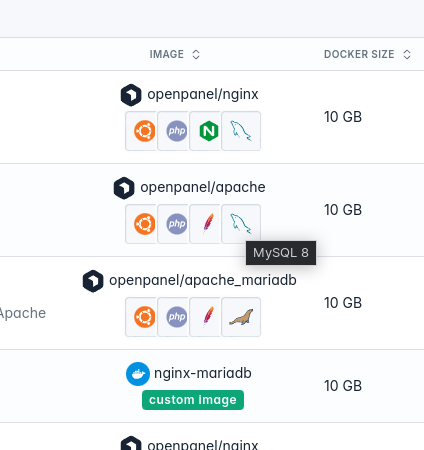
Task: Sort by the IMAGE column header
Action: [166, 54]
